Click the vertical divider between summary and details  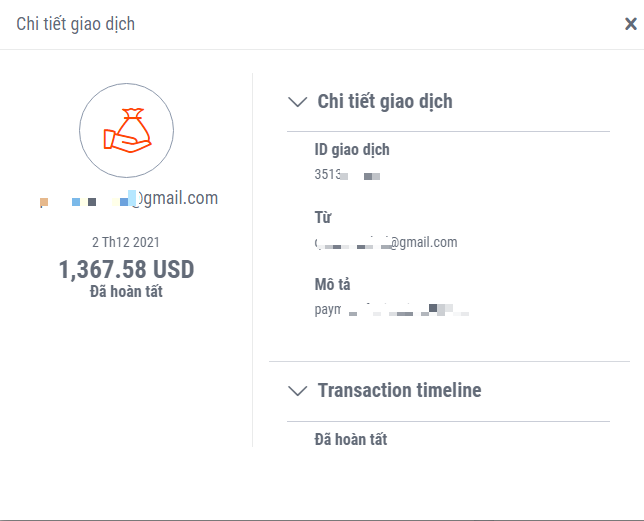(253, 260)
